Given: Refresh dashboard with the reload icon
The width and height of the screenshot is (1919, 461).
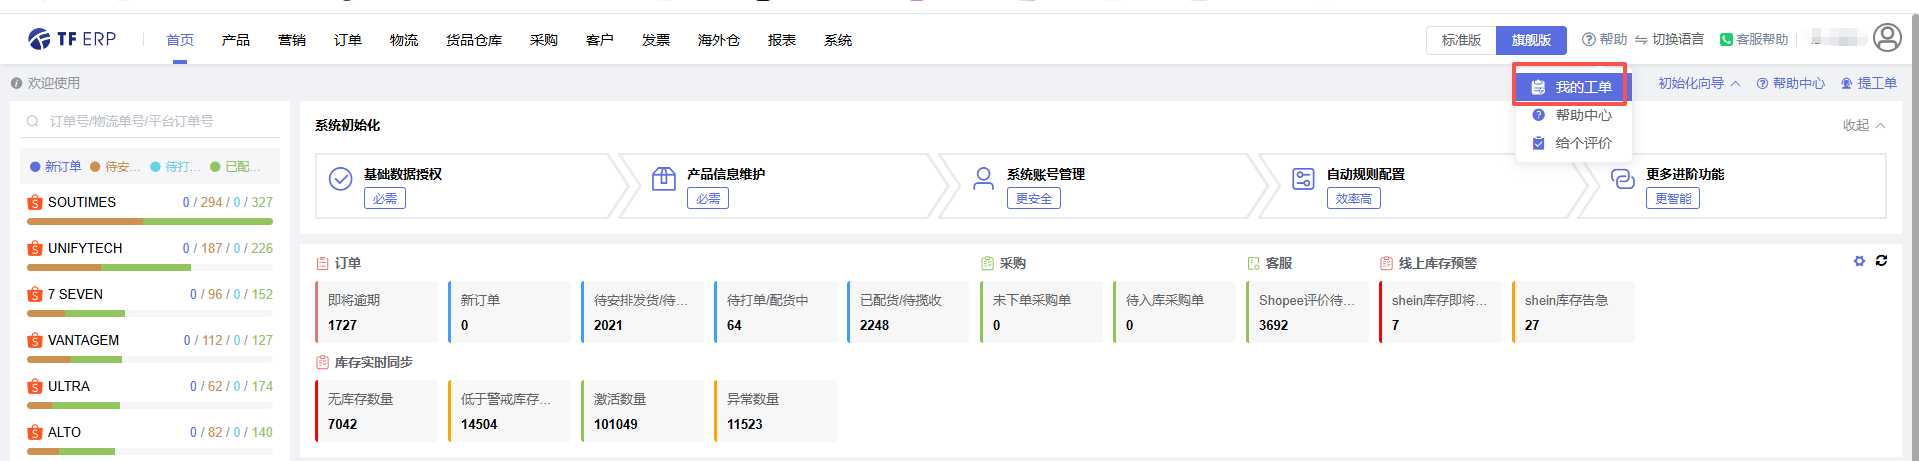Looking at the screenshot, I should click(1881, 261).
